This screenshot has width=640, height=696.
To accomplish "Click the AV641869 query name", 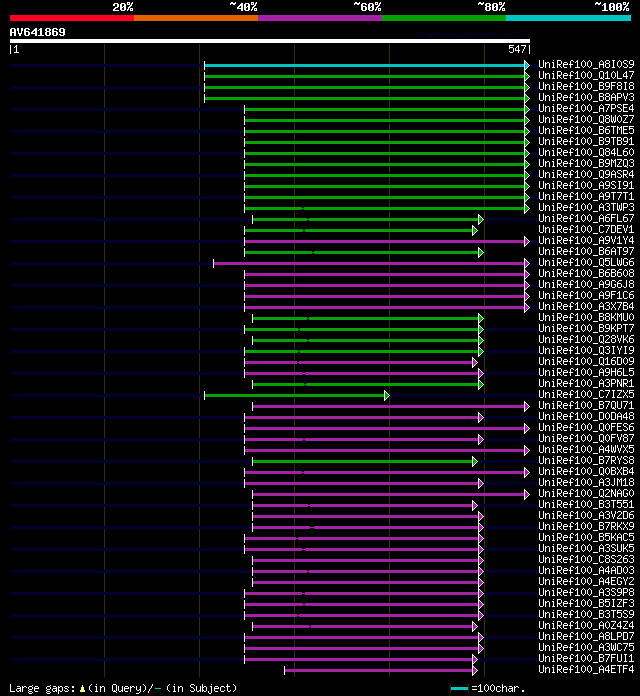I will coord(38,32).
